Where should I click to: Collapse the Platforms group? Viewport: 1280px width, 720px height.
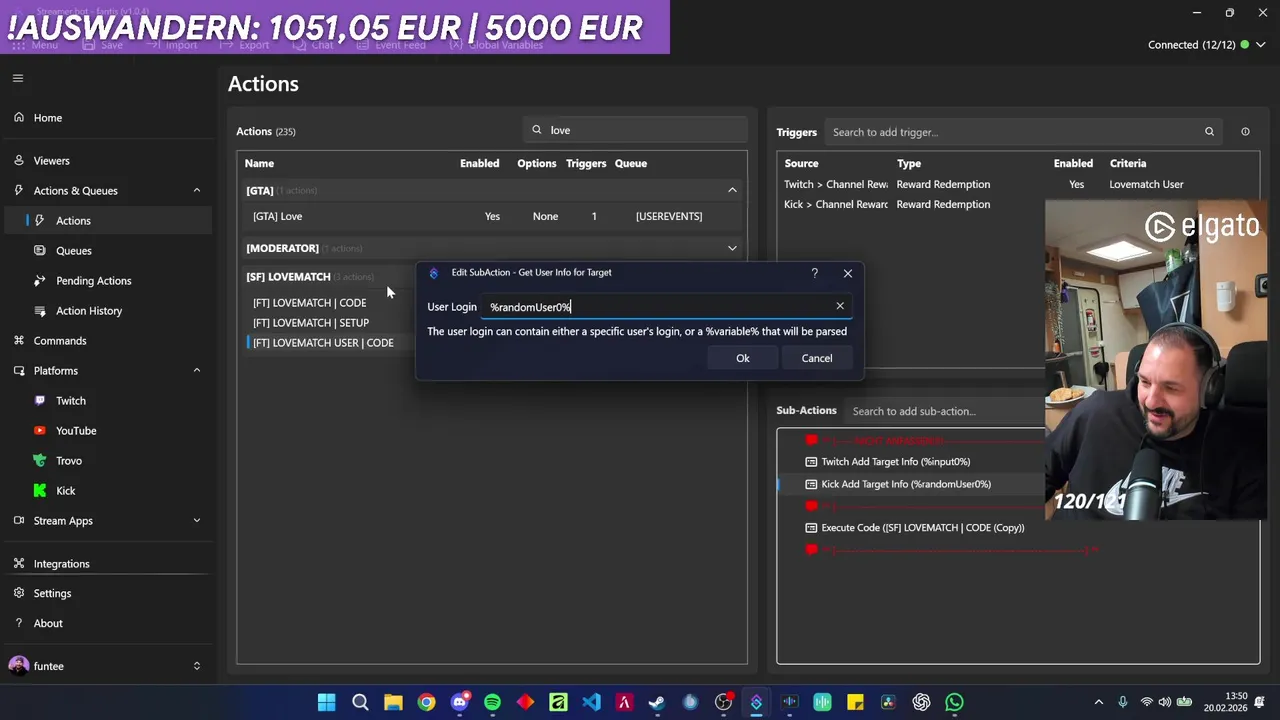[x=196, y=371]
